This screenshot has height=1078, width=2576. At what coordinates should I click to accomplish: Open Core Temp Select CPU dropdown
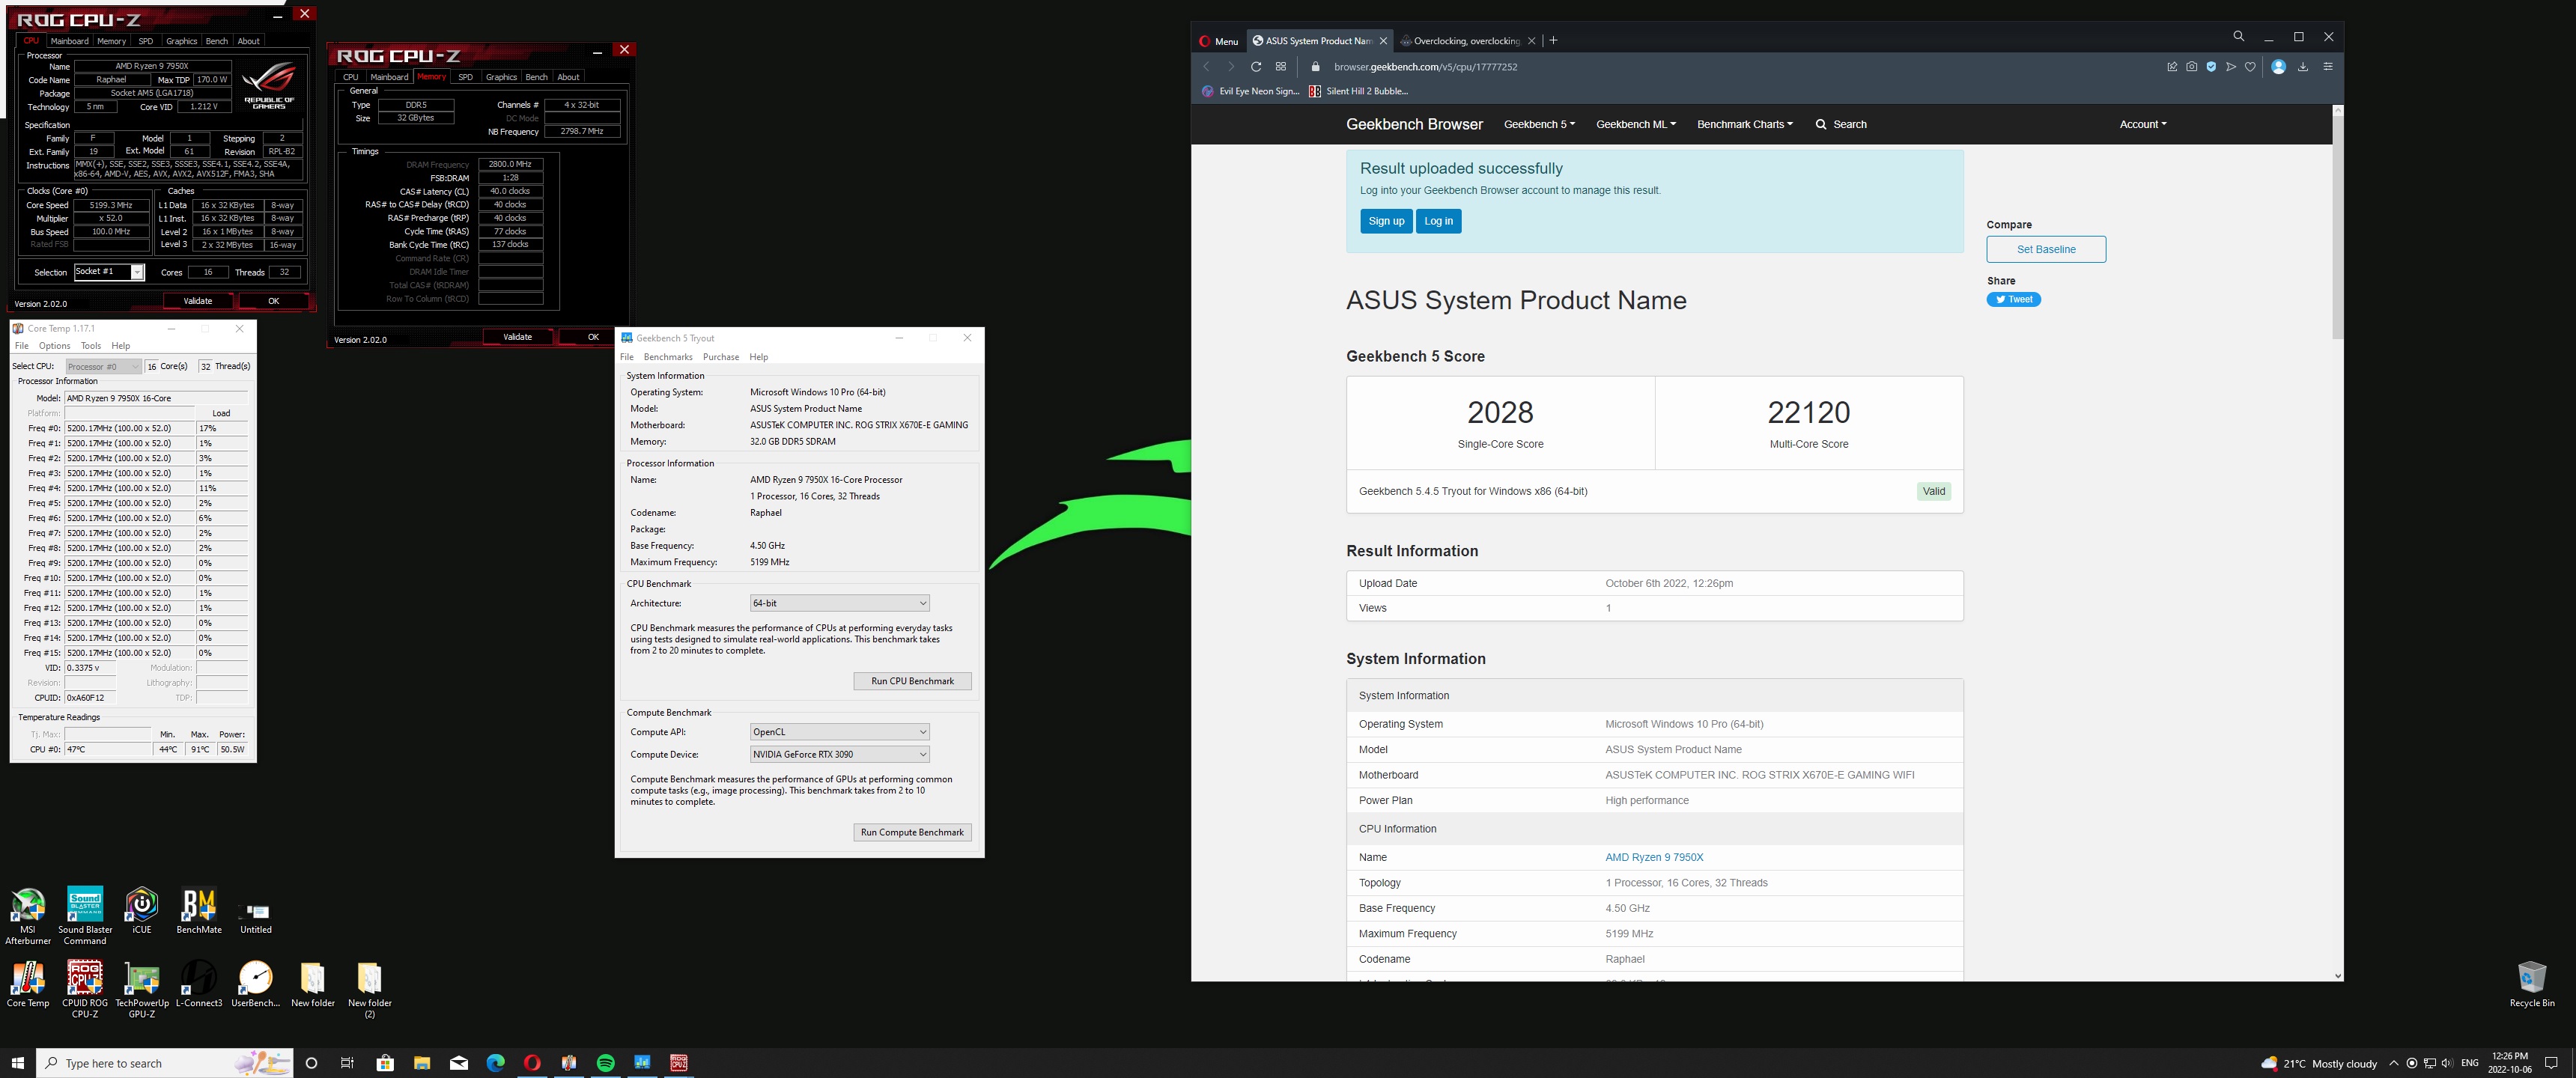click(x=104, y=366)
